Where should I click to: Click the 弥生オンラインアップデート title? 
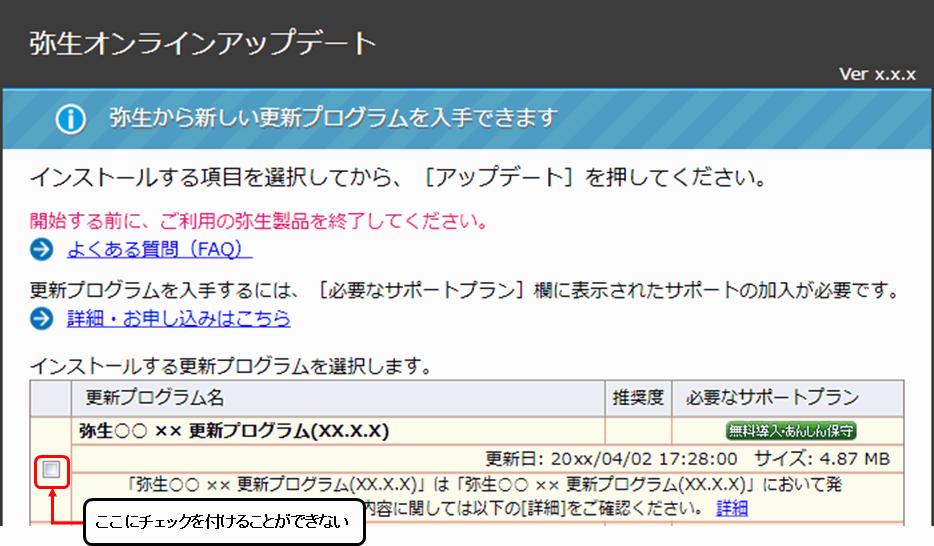coord(203,43)
